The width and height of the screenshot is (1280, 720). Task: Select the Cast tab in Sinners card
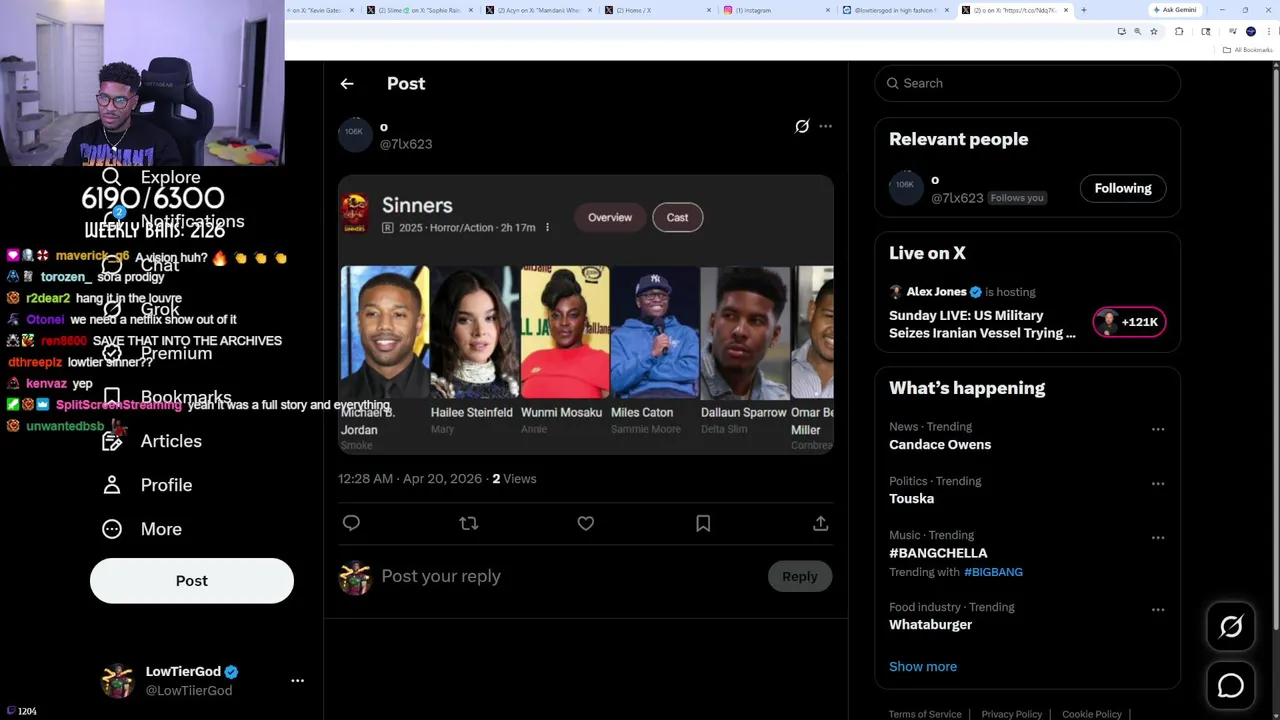click(x=678, y=217)
